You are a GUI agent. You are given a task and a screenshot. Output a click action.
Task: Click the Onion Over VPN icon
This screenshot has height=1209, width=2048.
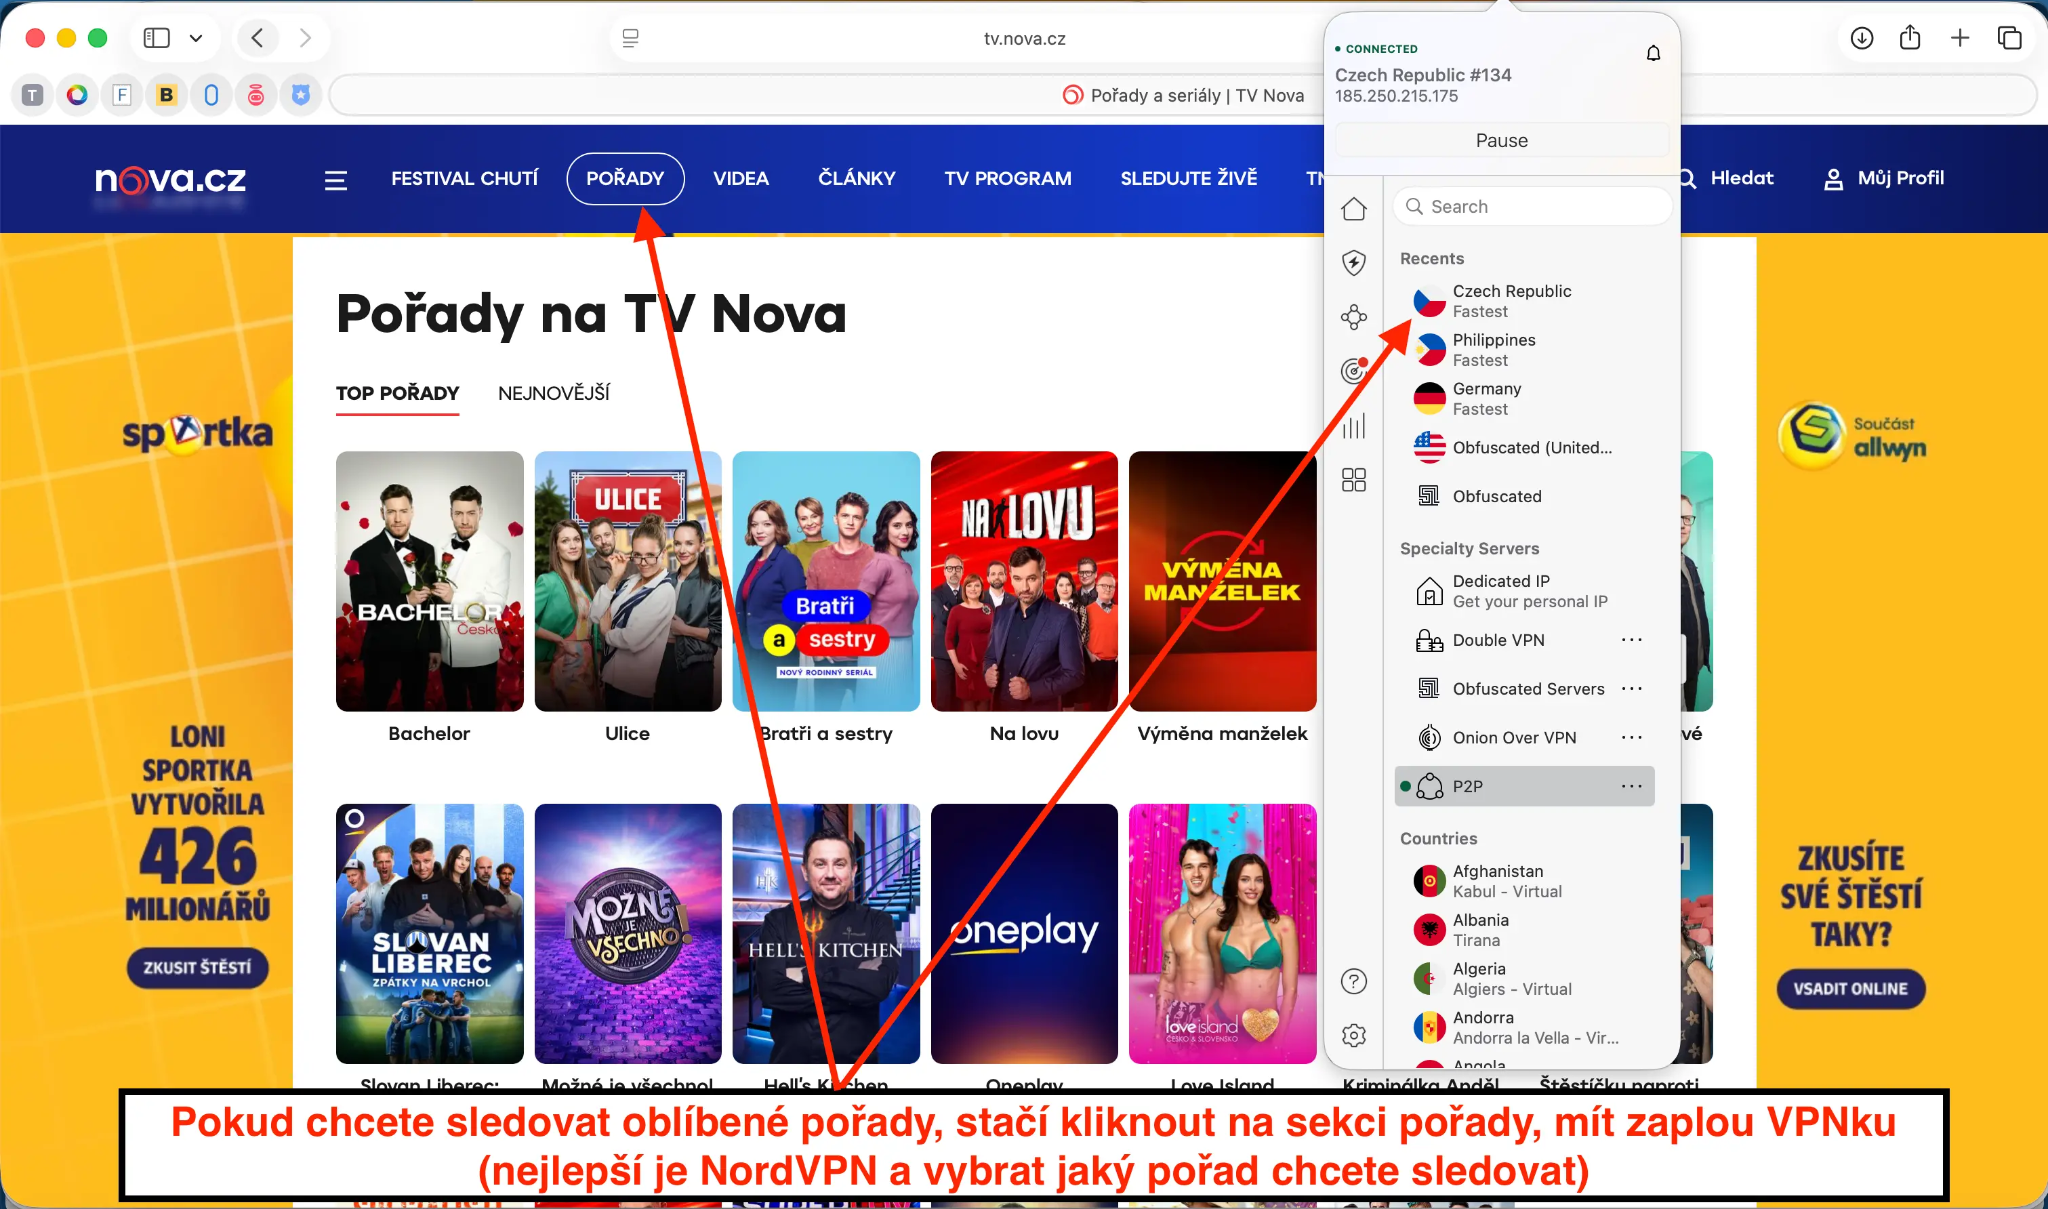(1429, 737)
